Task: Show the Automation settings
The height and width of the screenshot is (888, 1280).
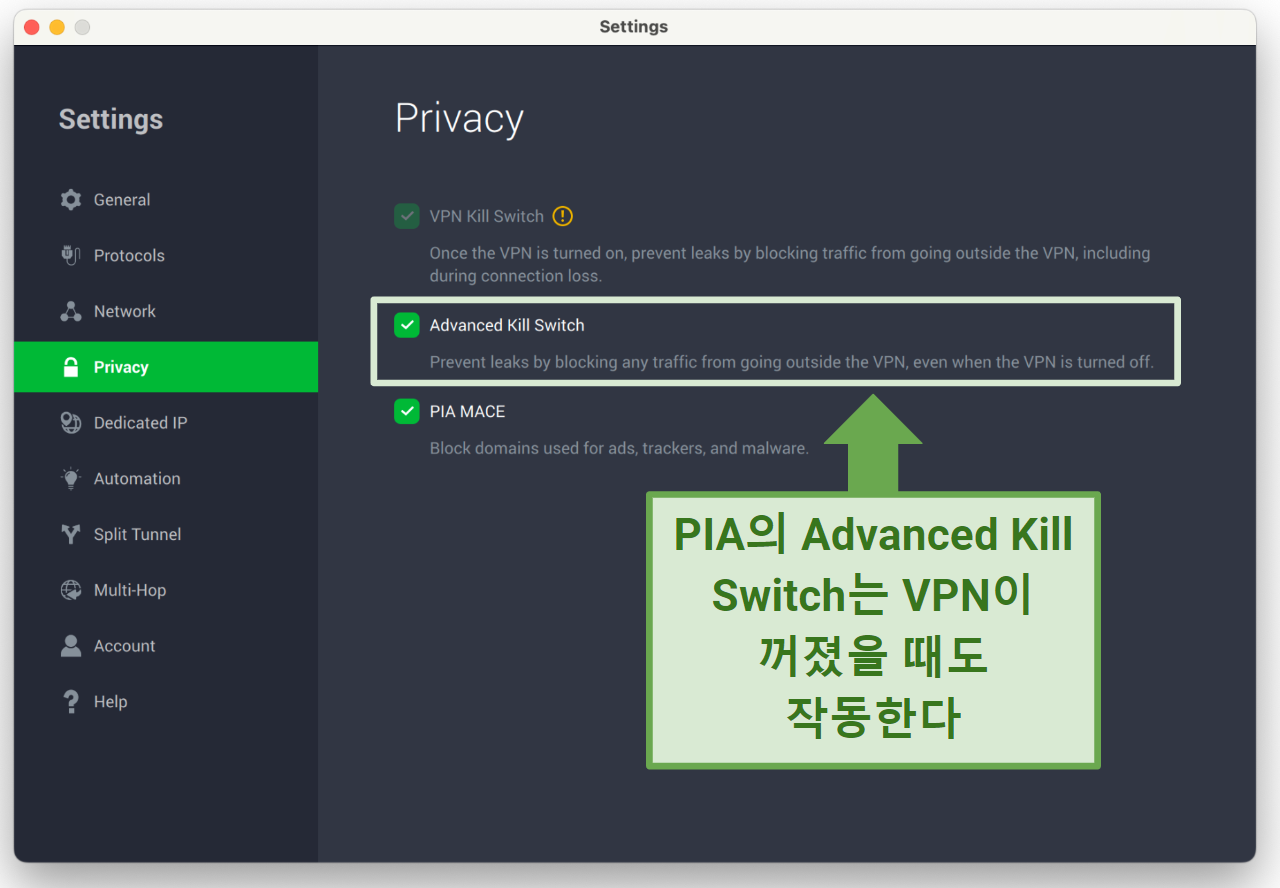Action: (166, 479)
